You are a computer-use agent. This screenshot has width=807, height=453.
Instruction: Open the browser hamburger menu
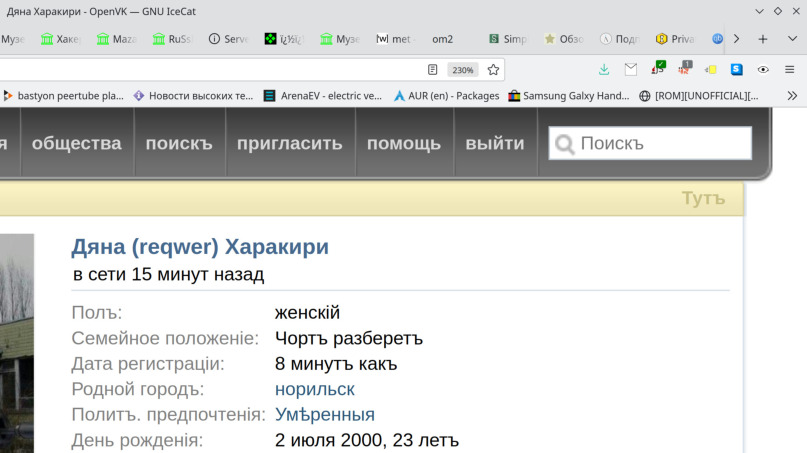[x=789, y=70]
